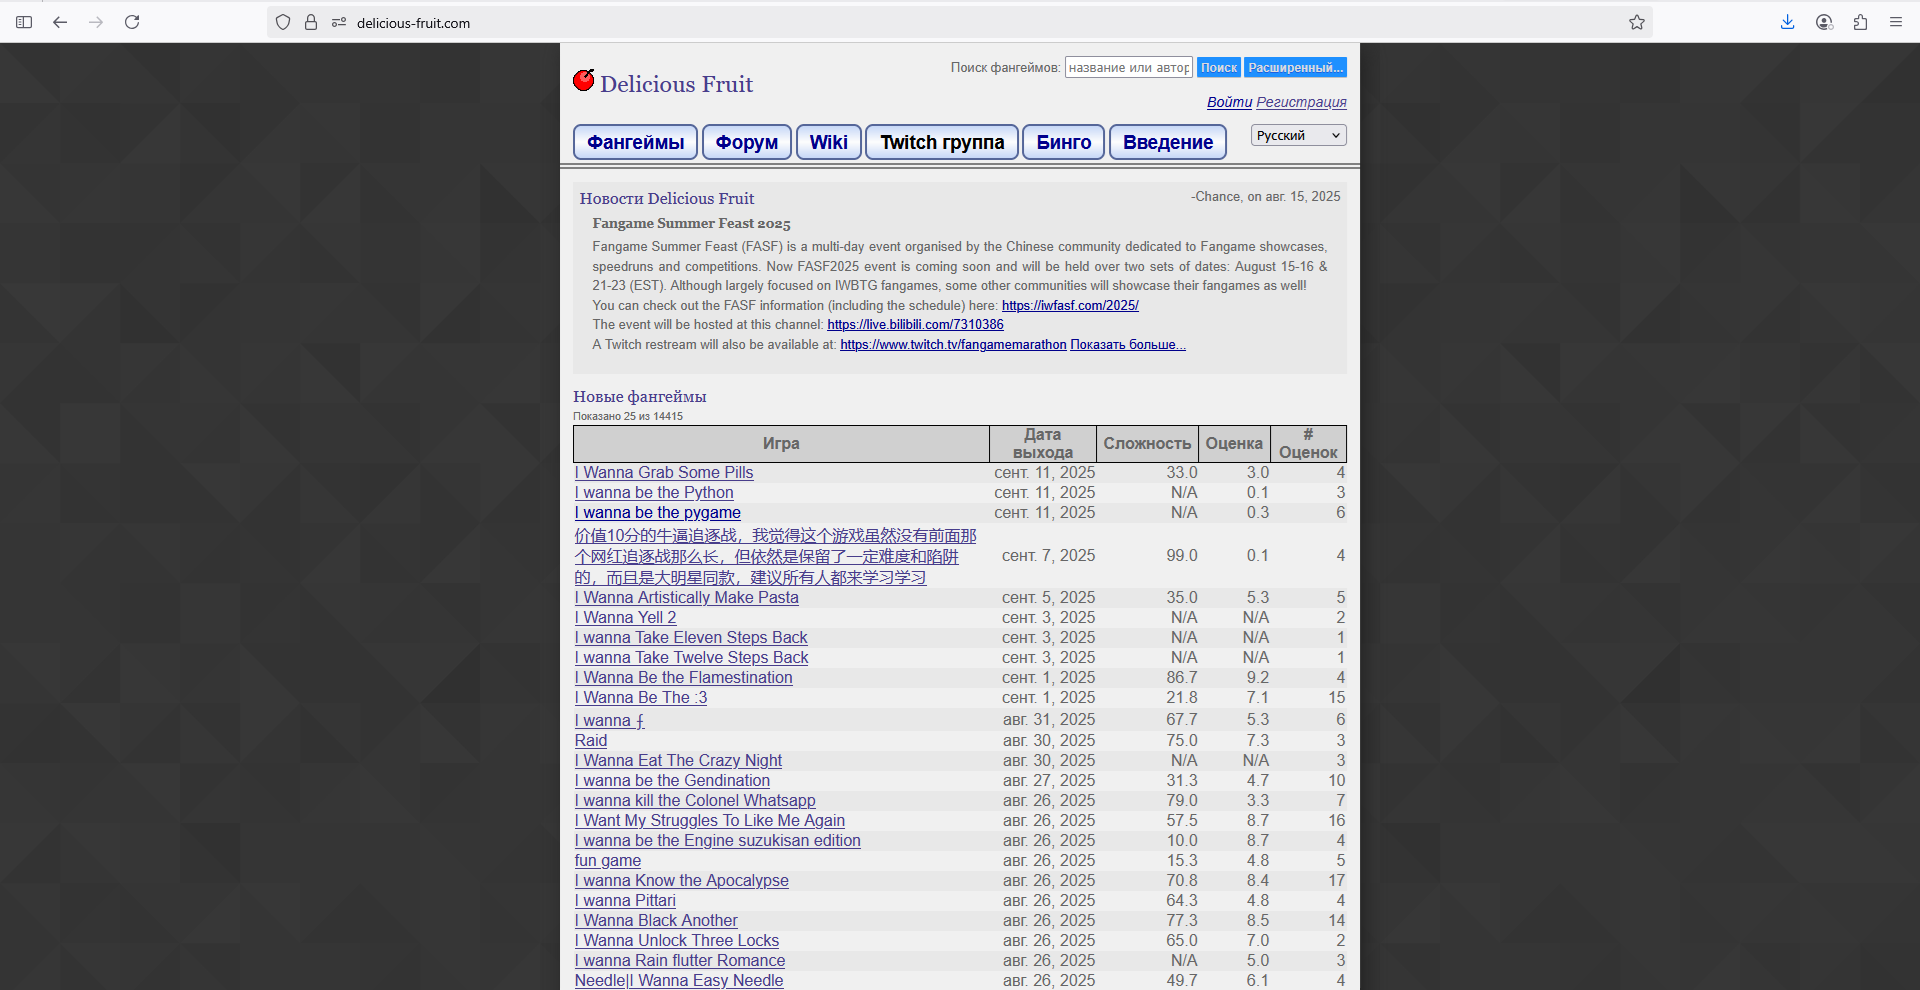1920x990 pixels.
Task: Open the browser extensions icon
Action: [x=1860, y=22]
